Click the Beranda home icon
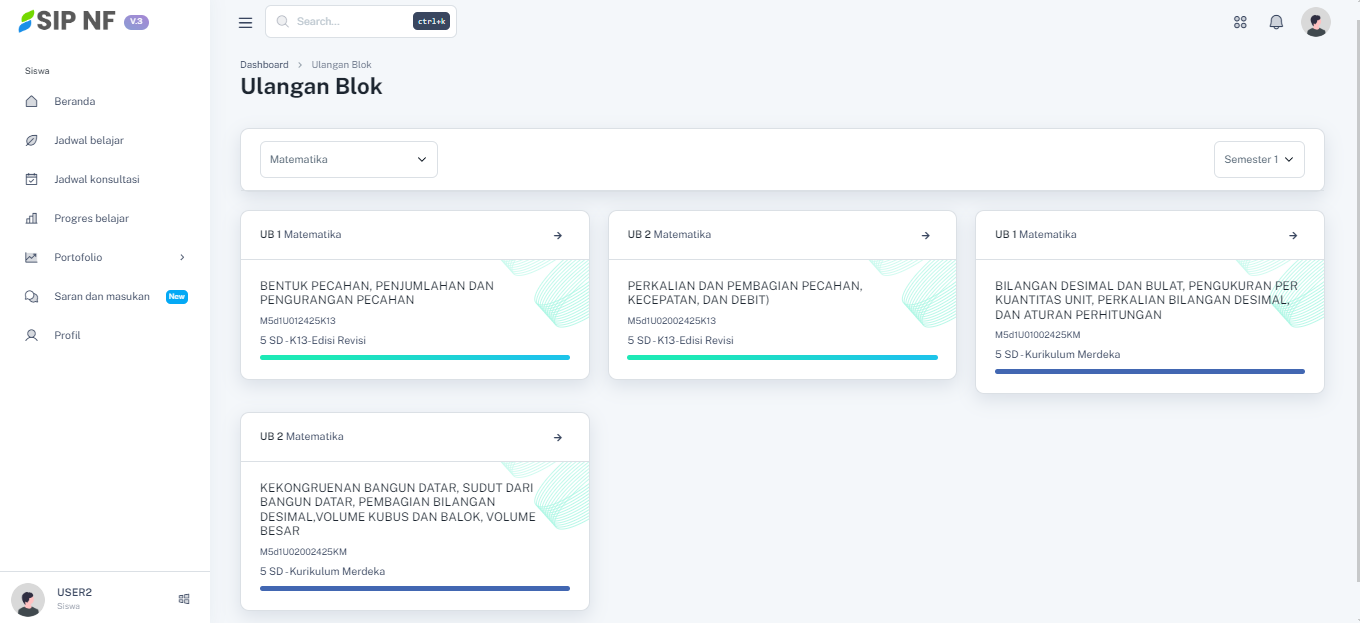 [x=31, y=101]
